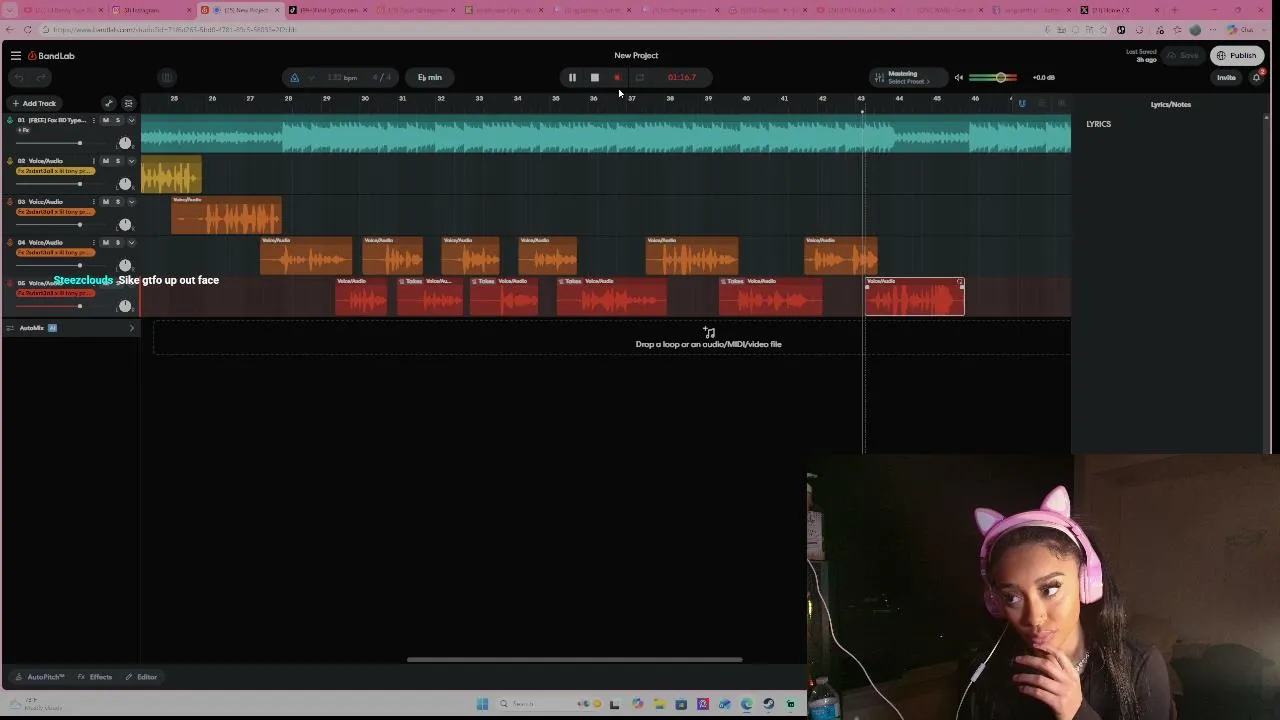Viewport: 1280px width, 720px height.
Task: Pause playback
Action: point(572,77)
